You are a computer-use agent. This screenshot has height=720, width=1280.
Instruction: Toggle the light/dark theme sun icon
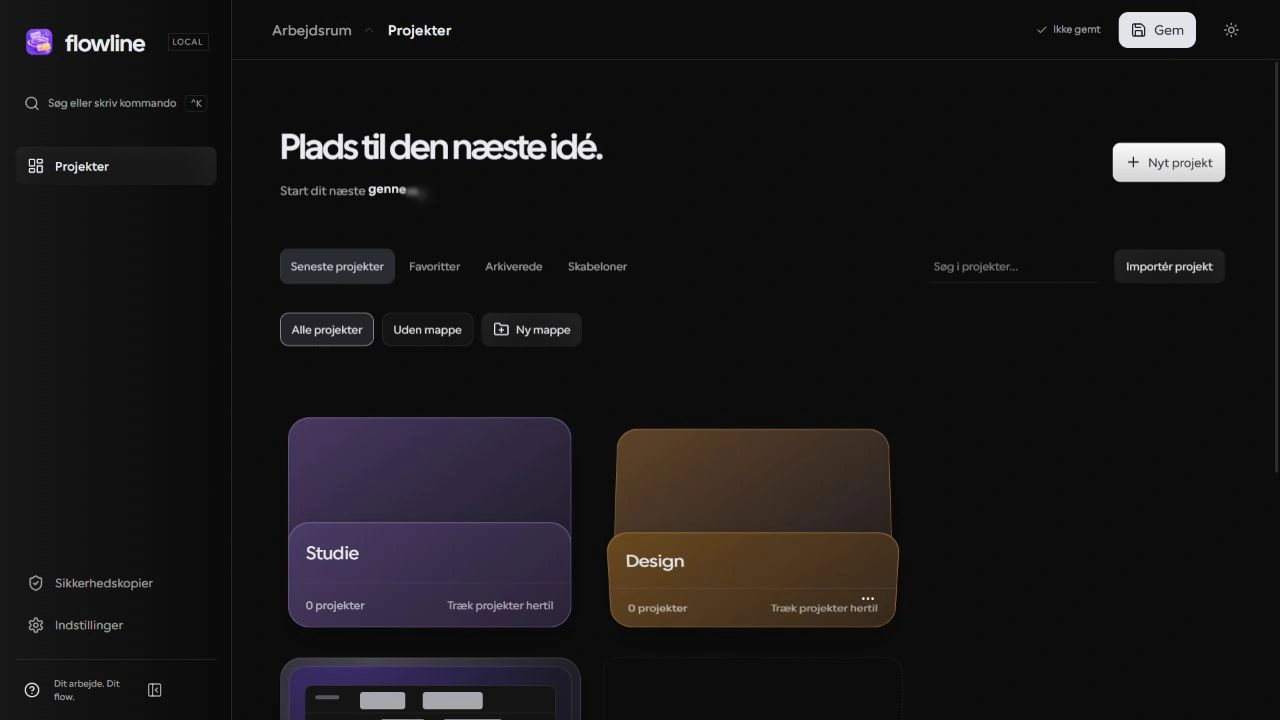tap(1231, 30)
